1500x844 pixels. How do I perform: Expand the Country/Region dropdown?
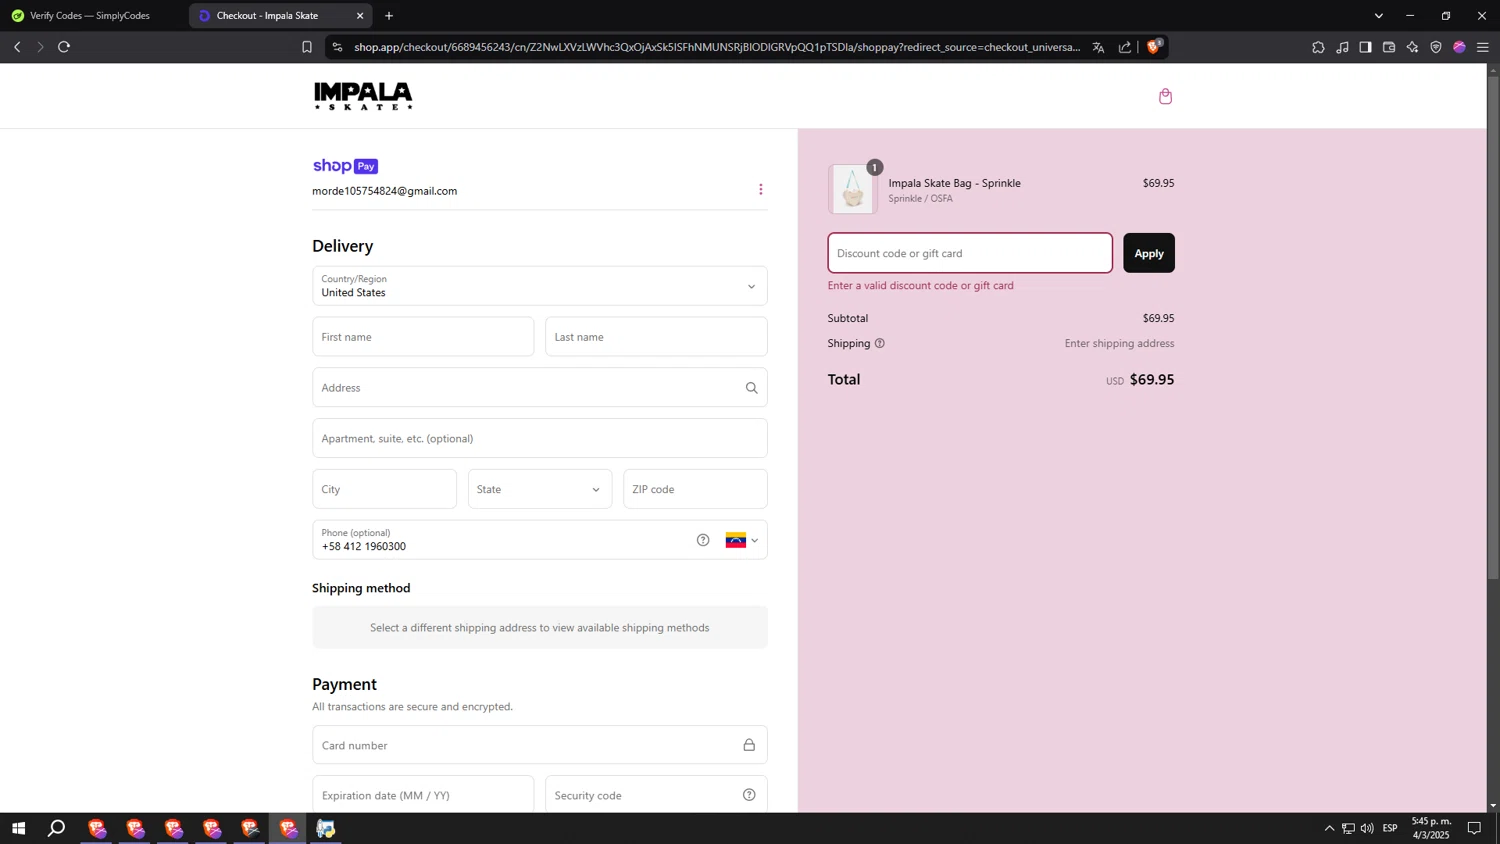540,286
